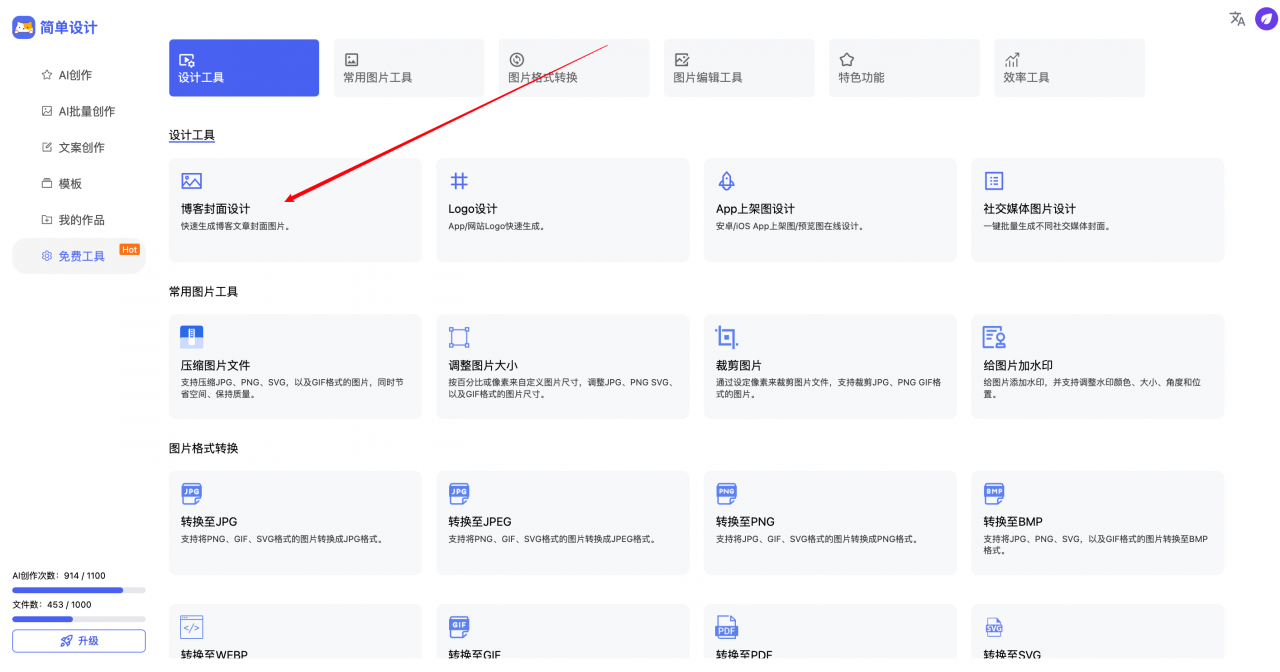The image size is (1280, 672).
Task: Click the 转换至BMP title text
Action: click(x=1013, y=522)
